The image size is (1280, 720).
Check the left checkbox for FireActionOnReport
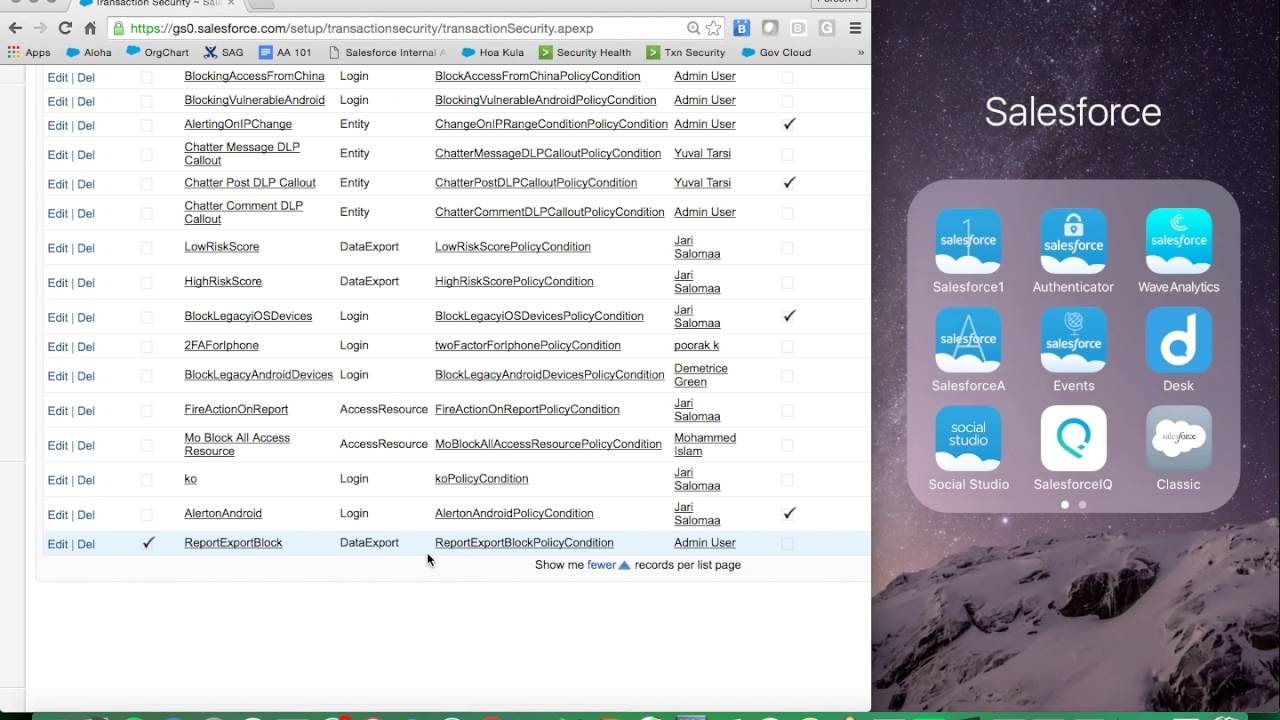[x=147, y=410]
